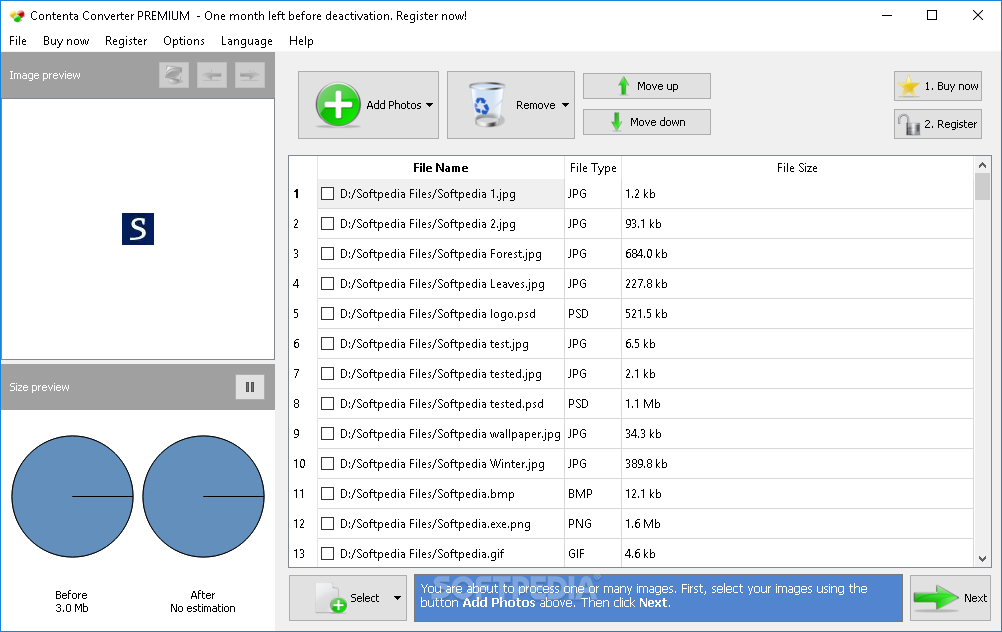The image size is (1002, 632).
Task: Tick the Softpedia.gif checkbox
Action: click(327, 554)
